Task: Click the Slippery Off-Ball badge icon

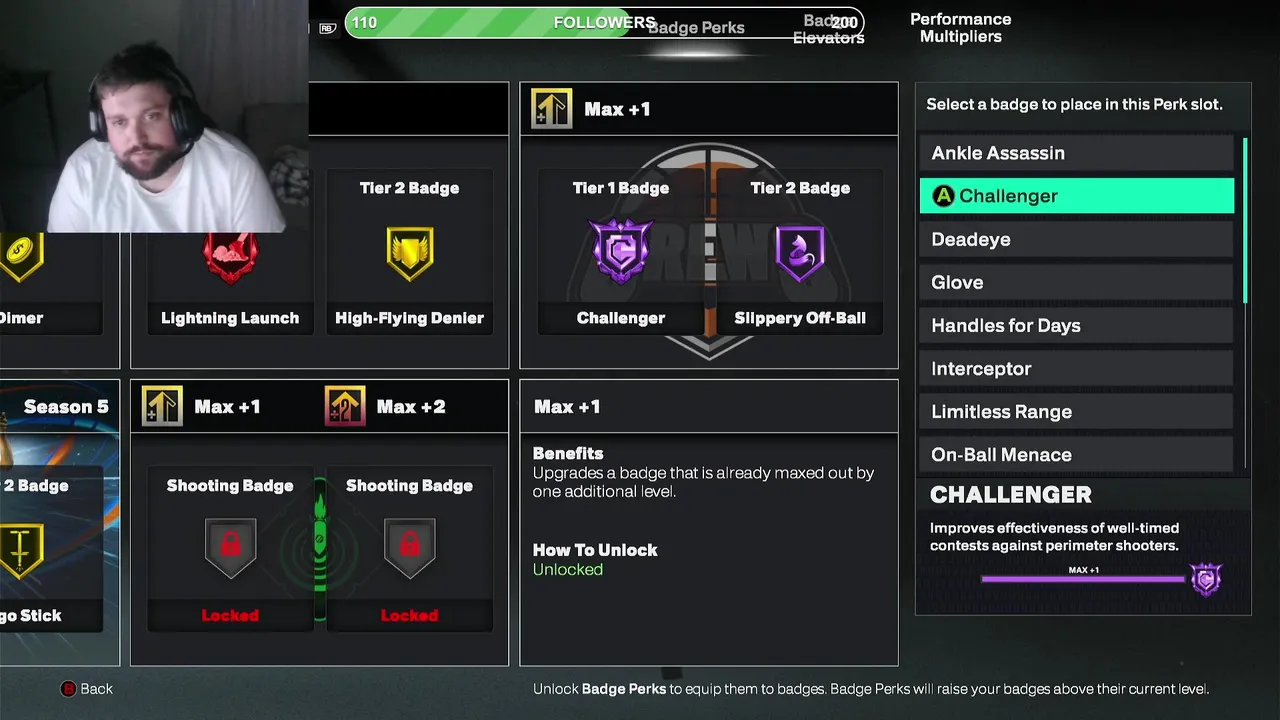Action: [x=800, y=253]
